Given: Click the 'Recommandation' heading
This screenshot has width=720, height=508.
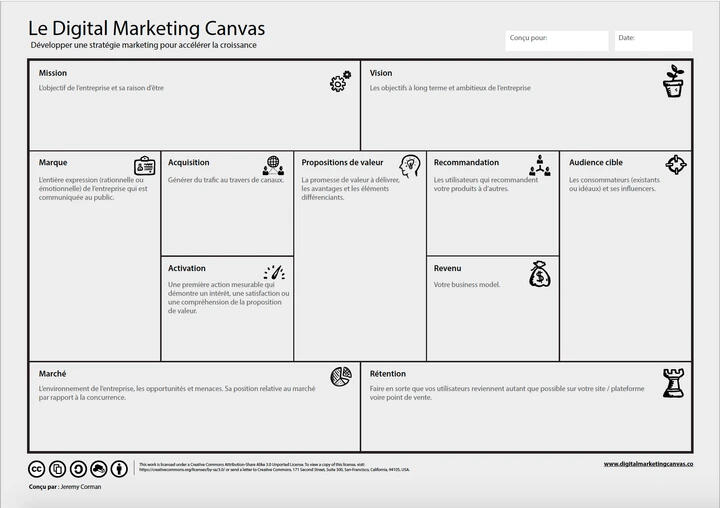Looking at the screenshot, I should [x=466, y=163].
